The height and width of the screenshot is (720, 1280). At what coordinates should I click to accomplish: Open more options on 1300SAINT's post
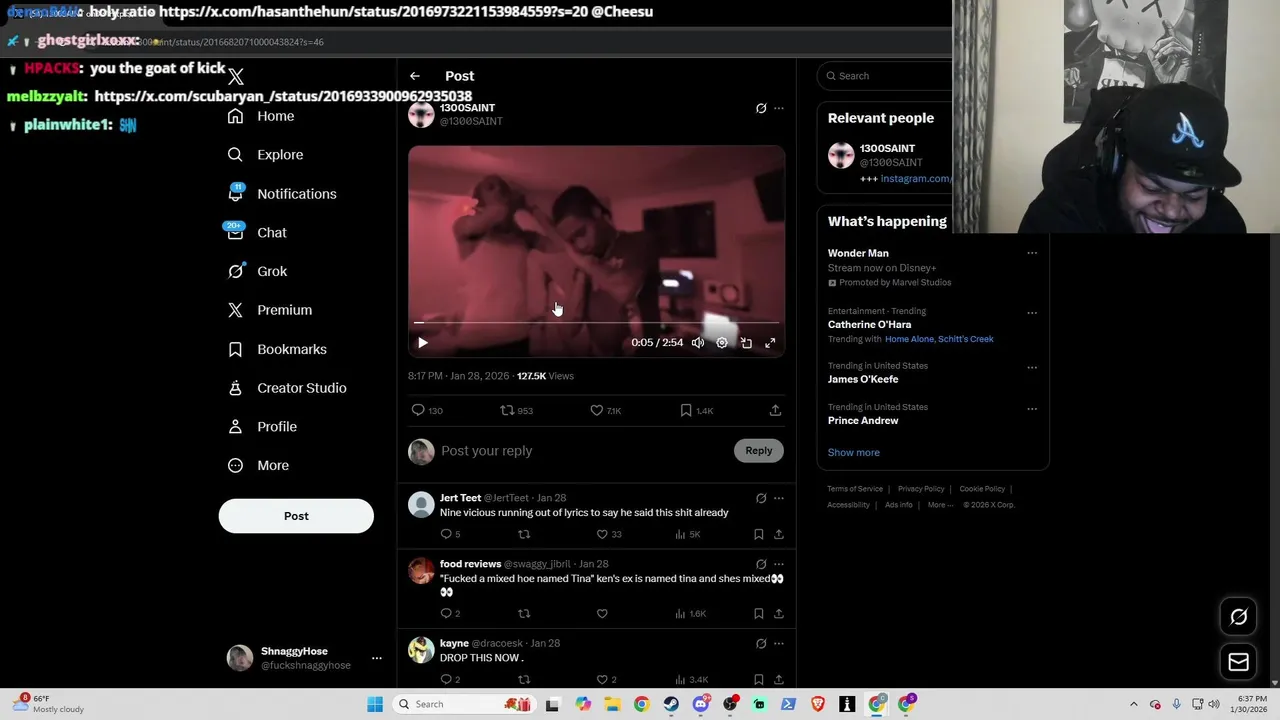click(779, 108)
